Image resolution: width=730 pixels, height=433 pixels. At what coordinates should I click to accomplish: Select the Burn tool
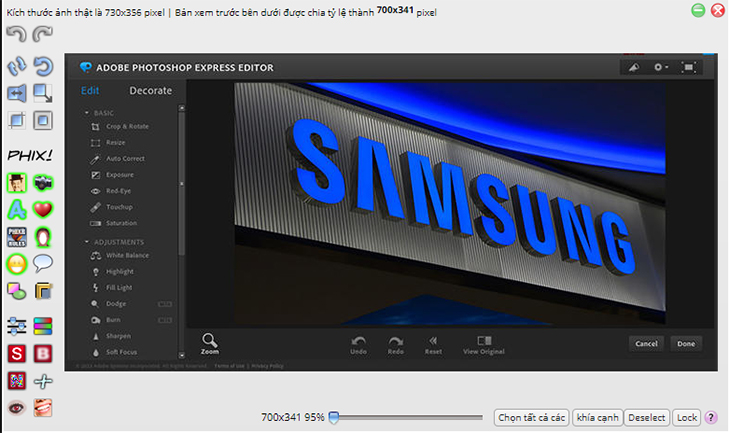[106, 320]
